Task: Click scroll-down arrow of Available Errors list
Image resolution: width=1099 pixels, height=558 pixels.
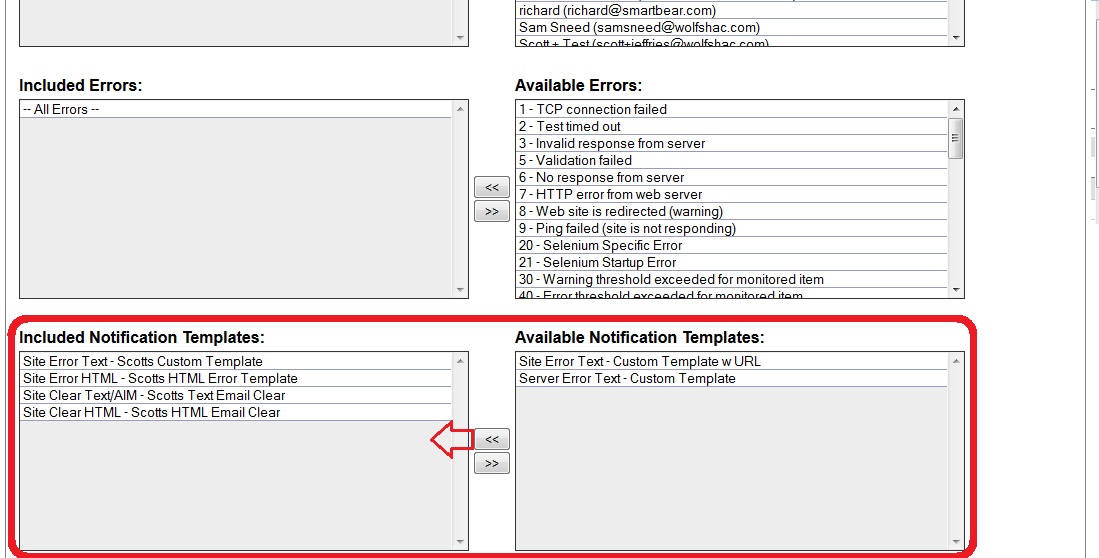Action: [956, 290]
